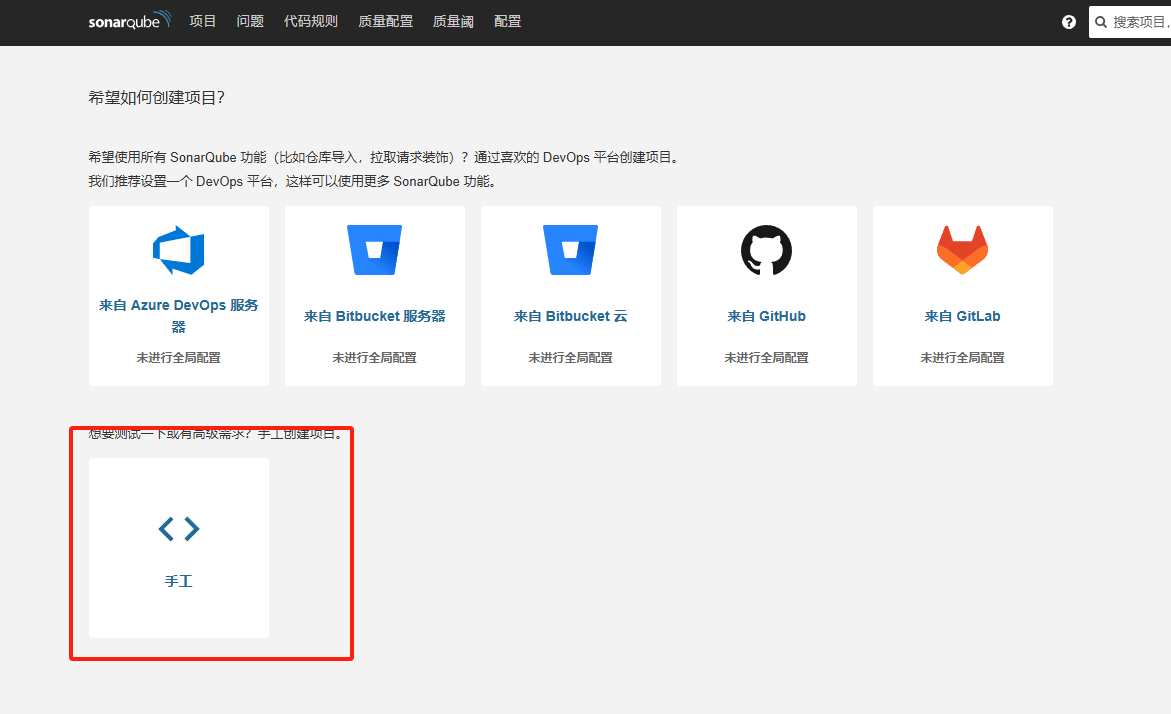
Task: Go to 代码规则 in navigation
Action: tap(311, 22)
